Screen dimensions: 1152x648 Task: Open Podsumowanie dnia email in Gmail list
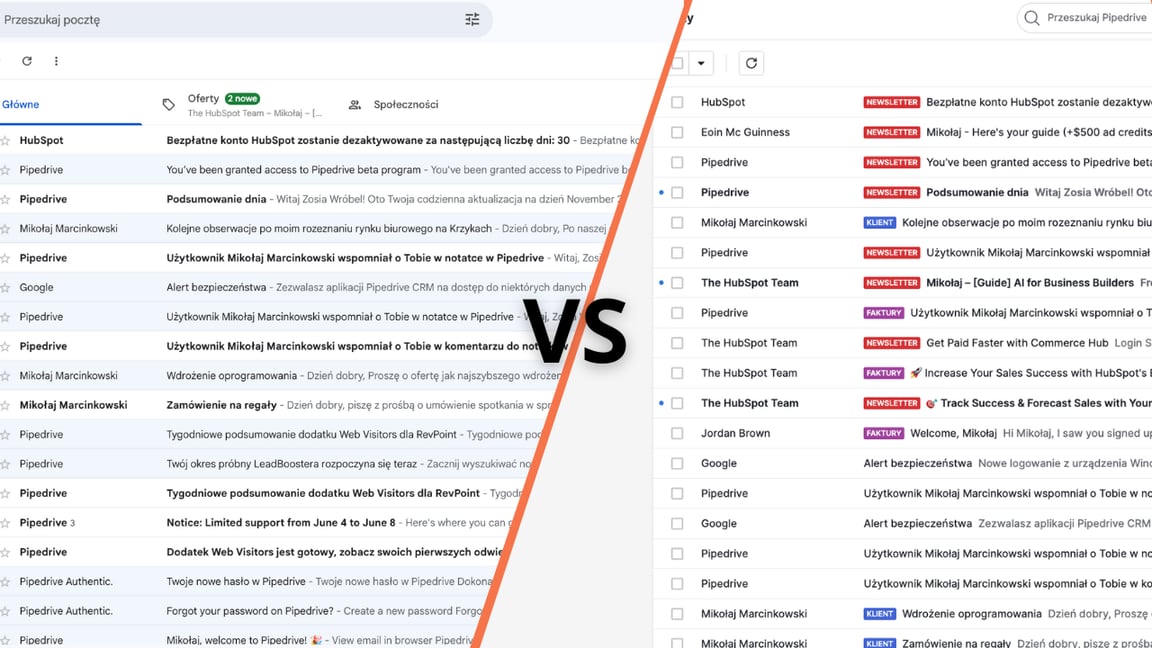216,199
